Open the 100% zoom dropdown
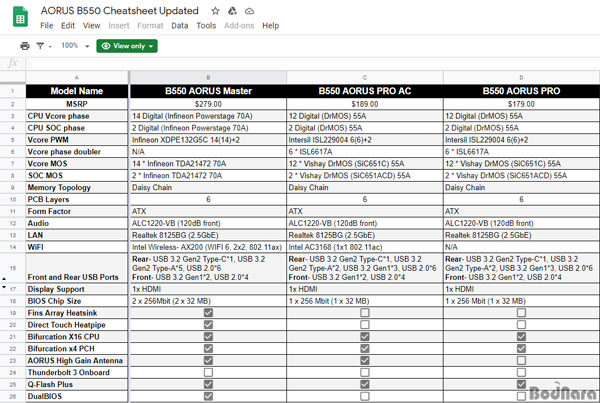 (x=75, y=46)
